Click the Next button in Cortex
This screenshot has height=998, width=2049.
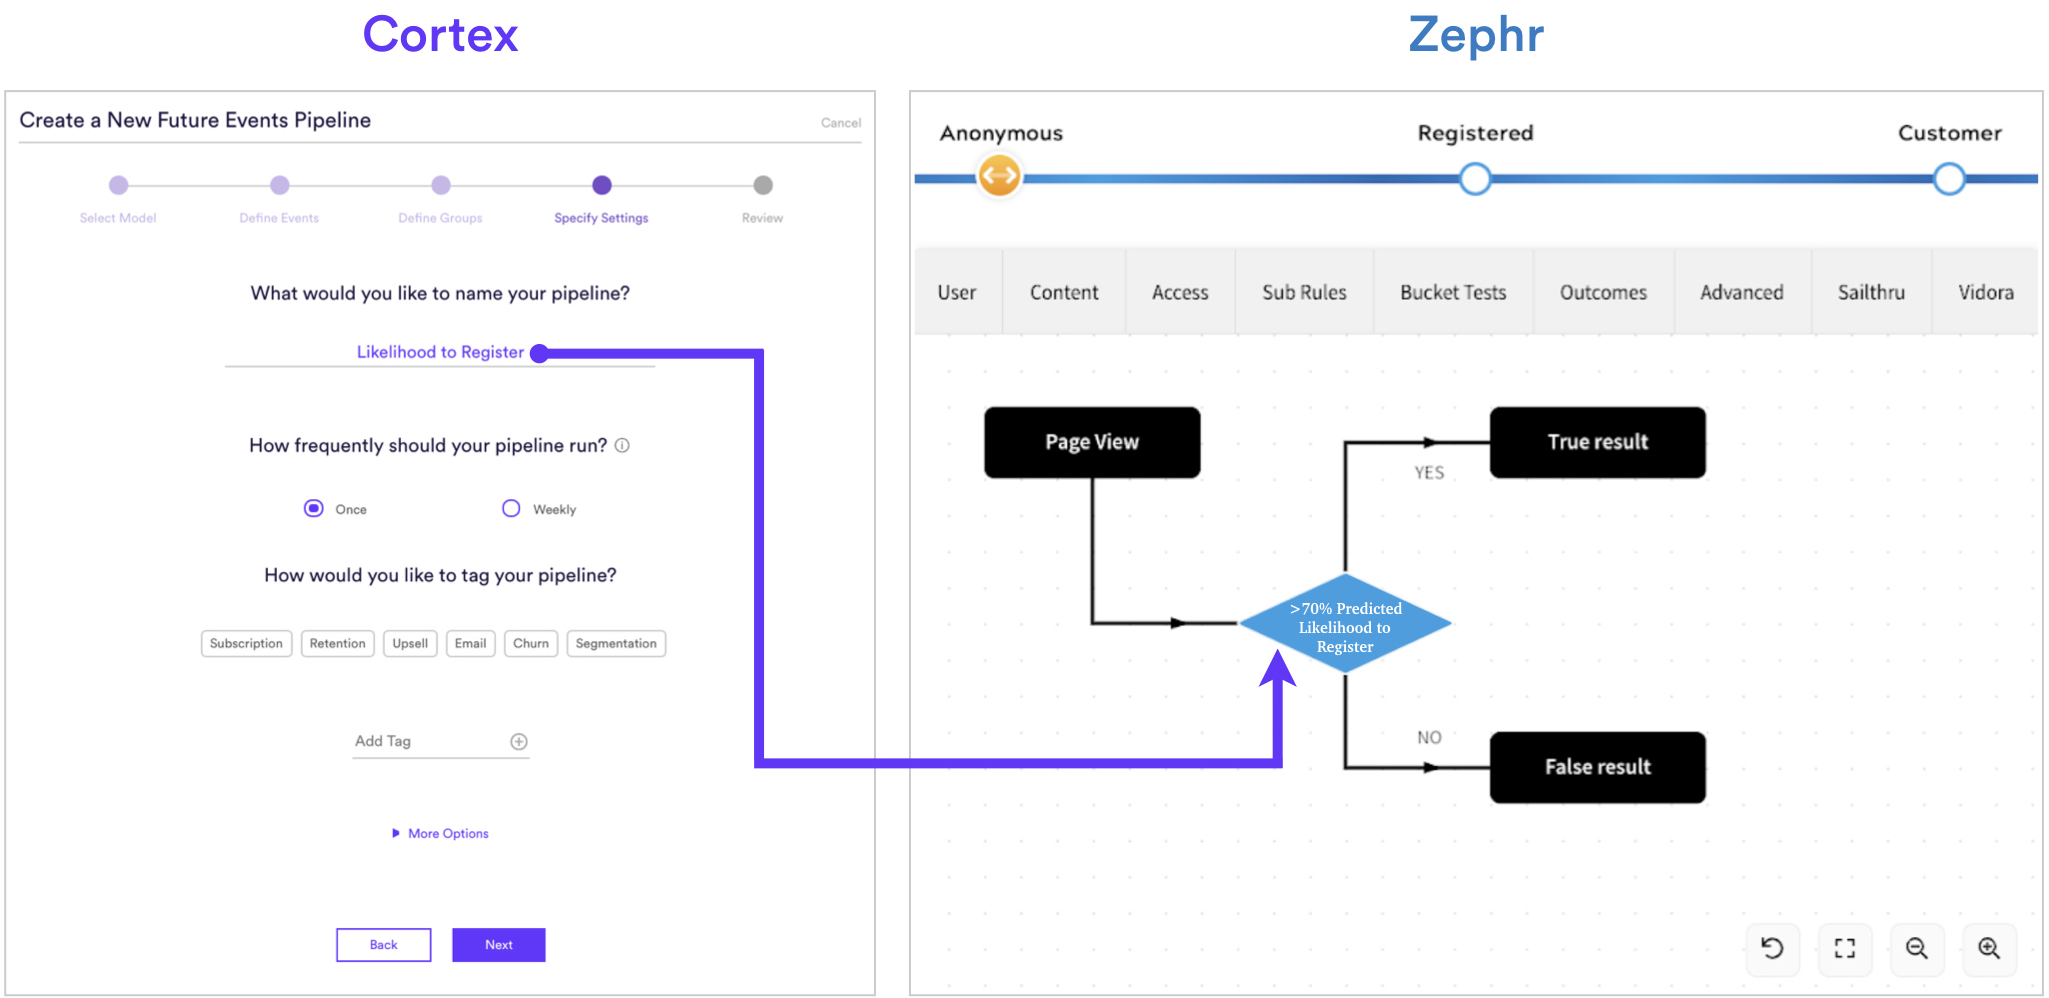[x=499, y=945]
